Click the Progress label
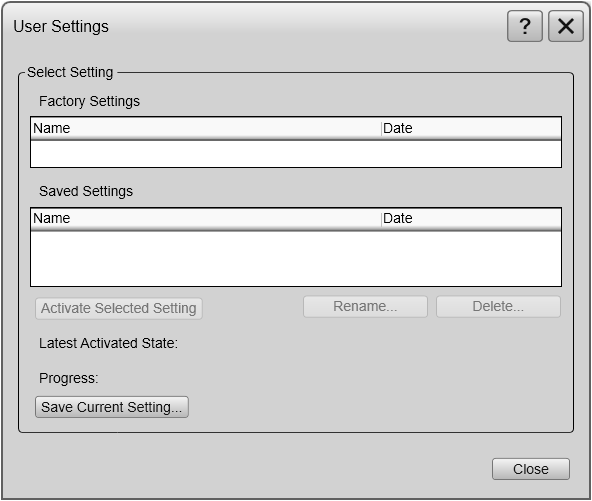This screenshot has height=501, width=592. pyautogui.click(x=69, y=378)
